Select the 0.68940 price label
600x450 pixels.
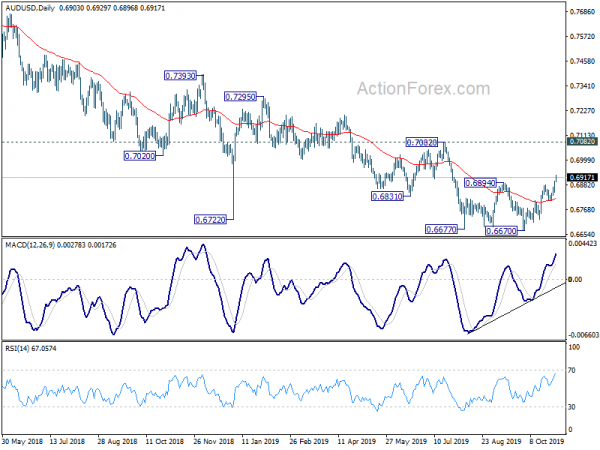(x=480, y=183)
